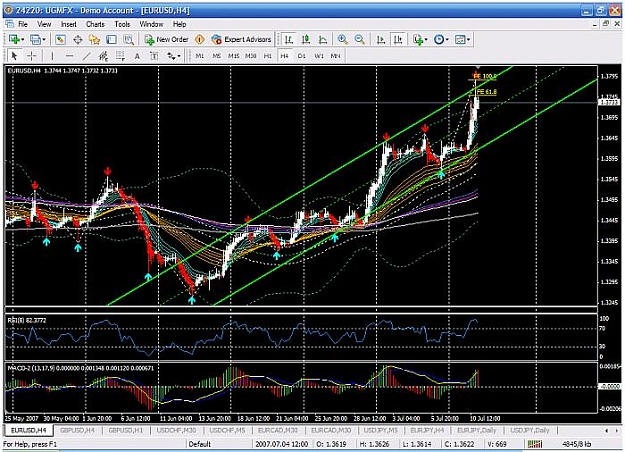625x452 pixels.
Task: Open the Strategy Tester magnifier icon
Action: tap(128, 39)
